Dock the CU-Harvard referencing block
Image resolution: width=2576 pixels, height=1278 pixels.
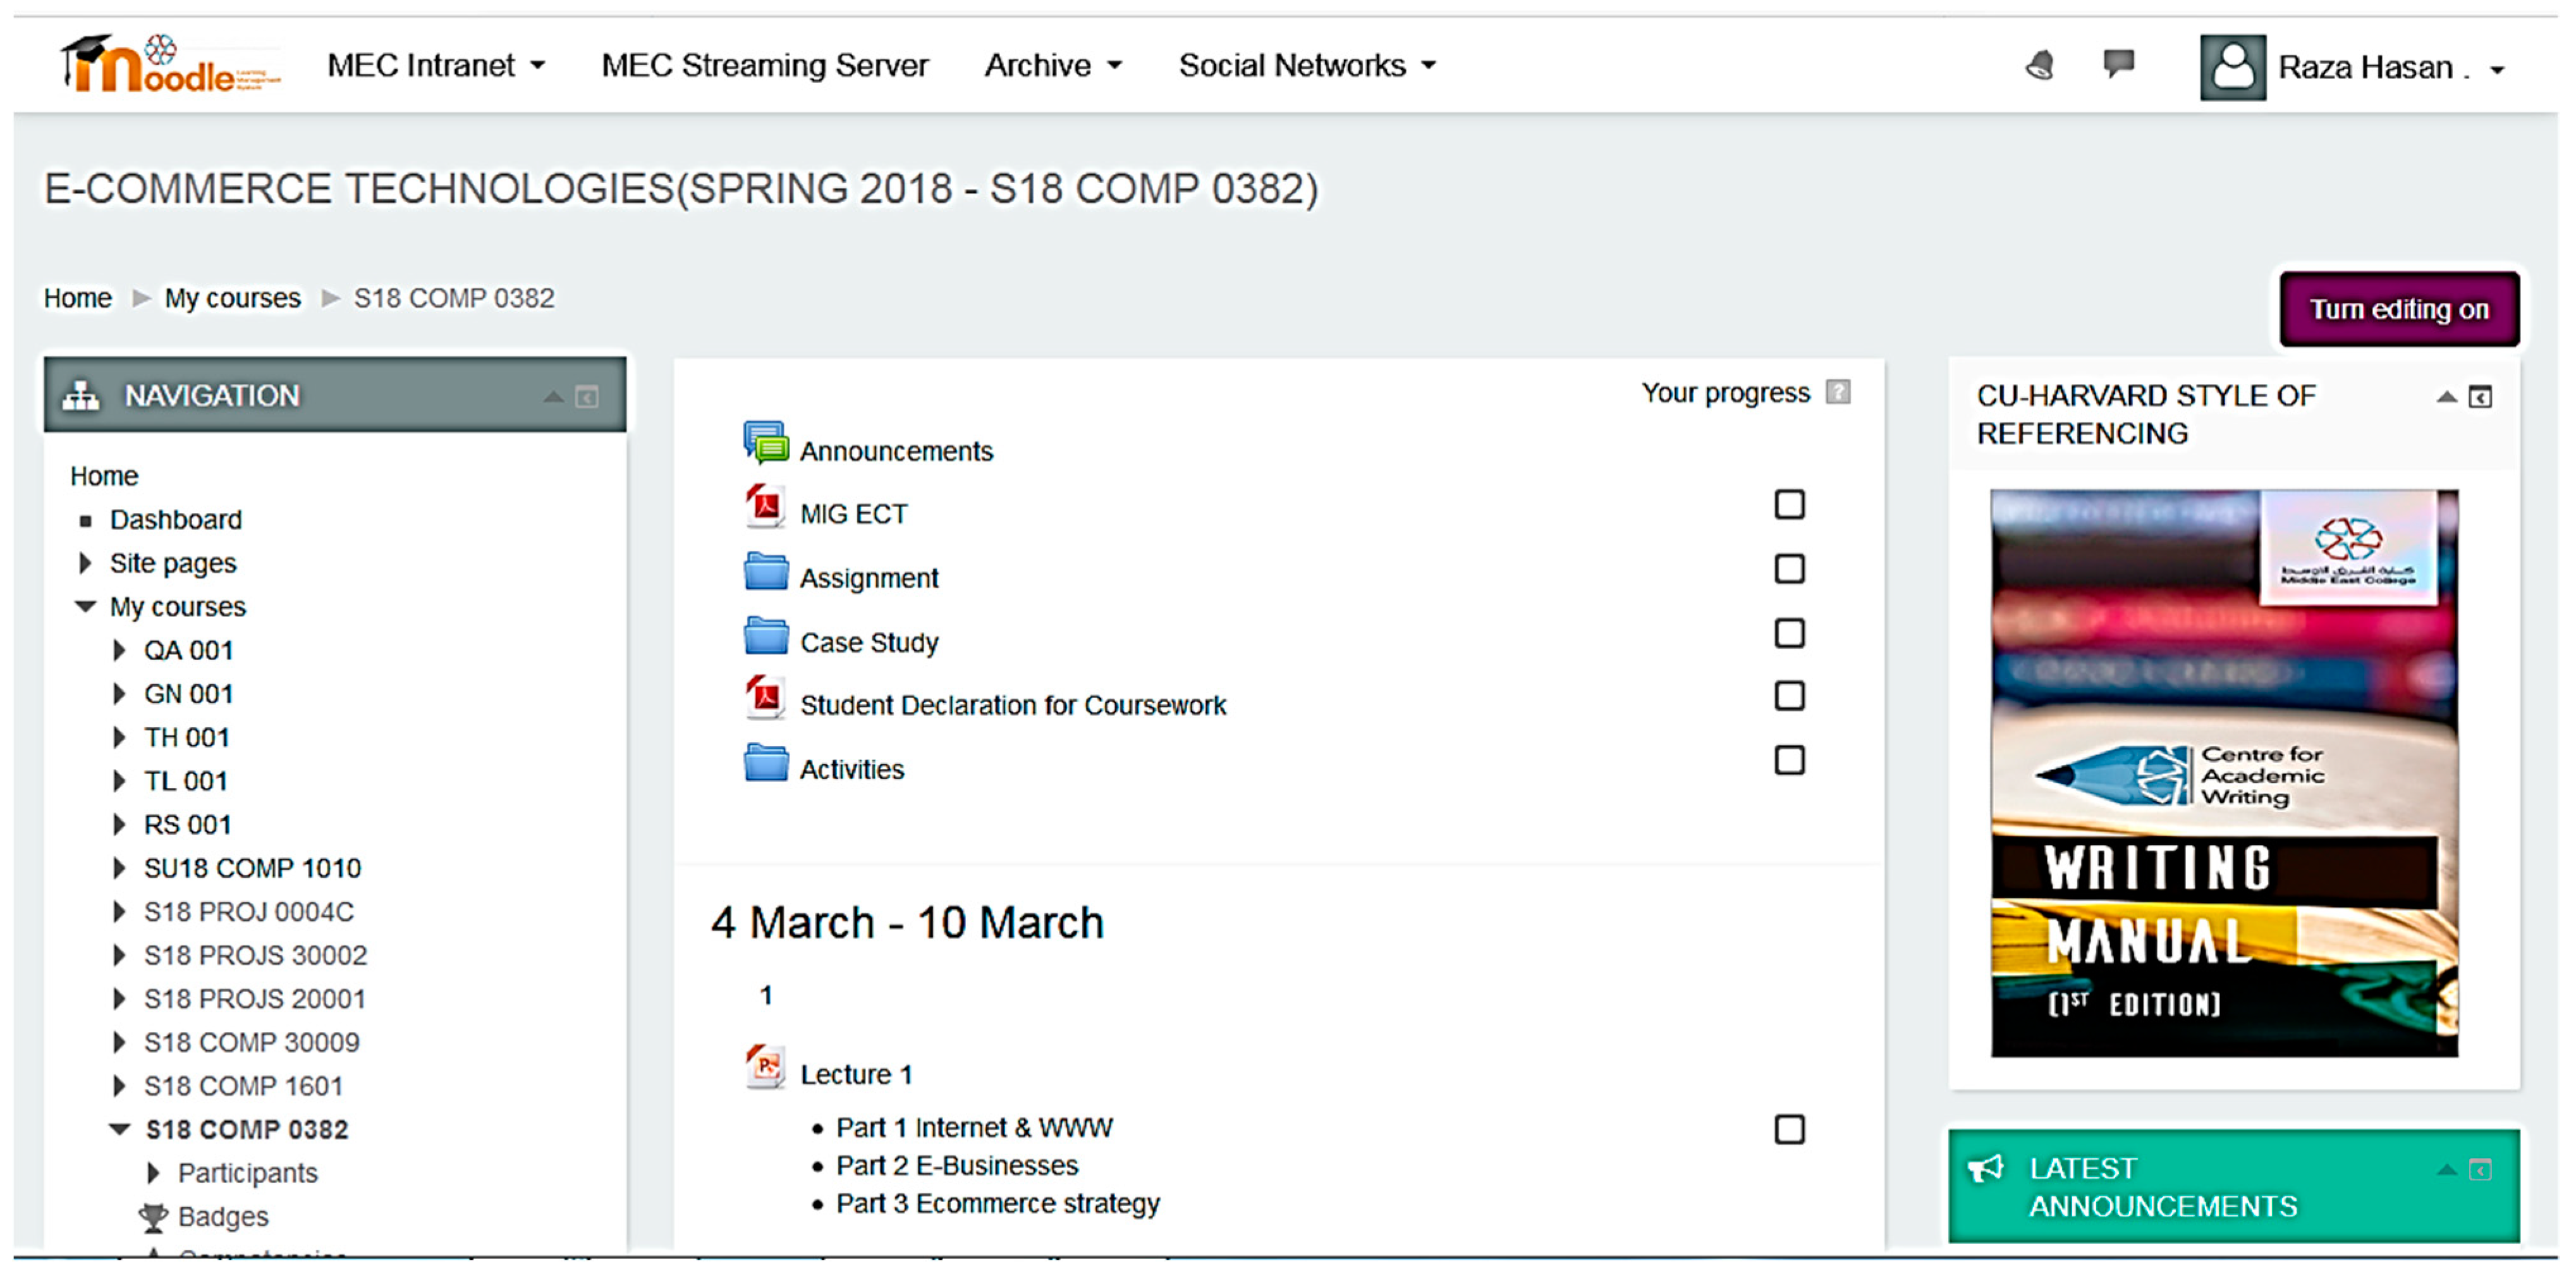[2480, 397]
